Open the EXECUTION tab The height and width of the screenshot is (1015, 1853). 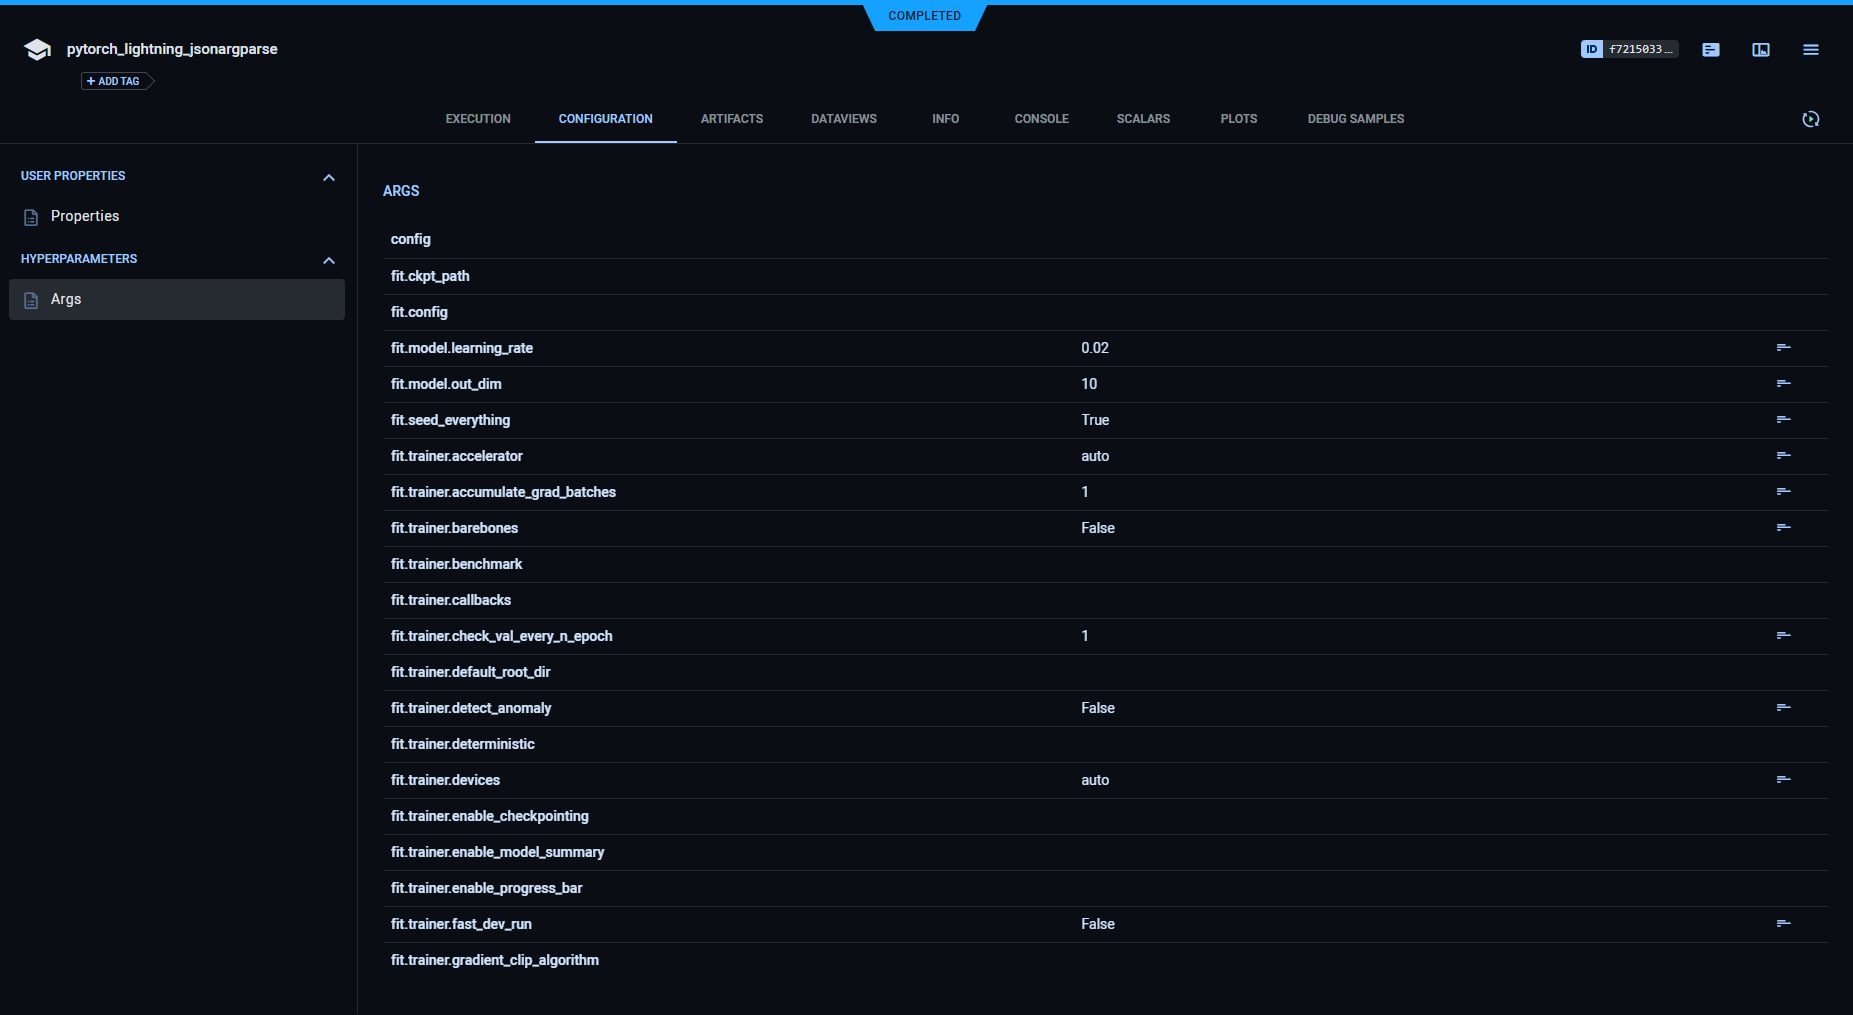478,118
